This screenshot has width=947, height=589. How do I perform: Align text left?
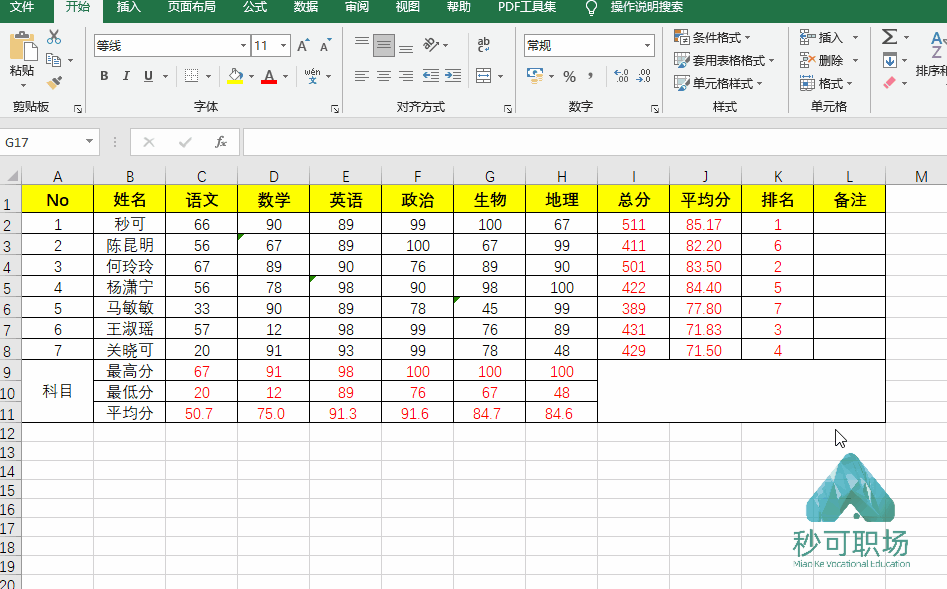point(362,76)
